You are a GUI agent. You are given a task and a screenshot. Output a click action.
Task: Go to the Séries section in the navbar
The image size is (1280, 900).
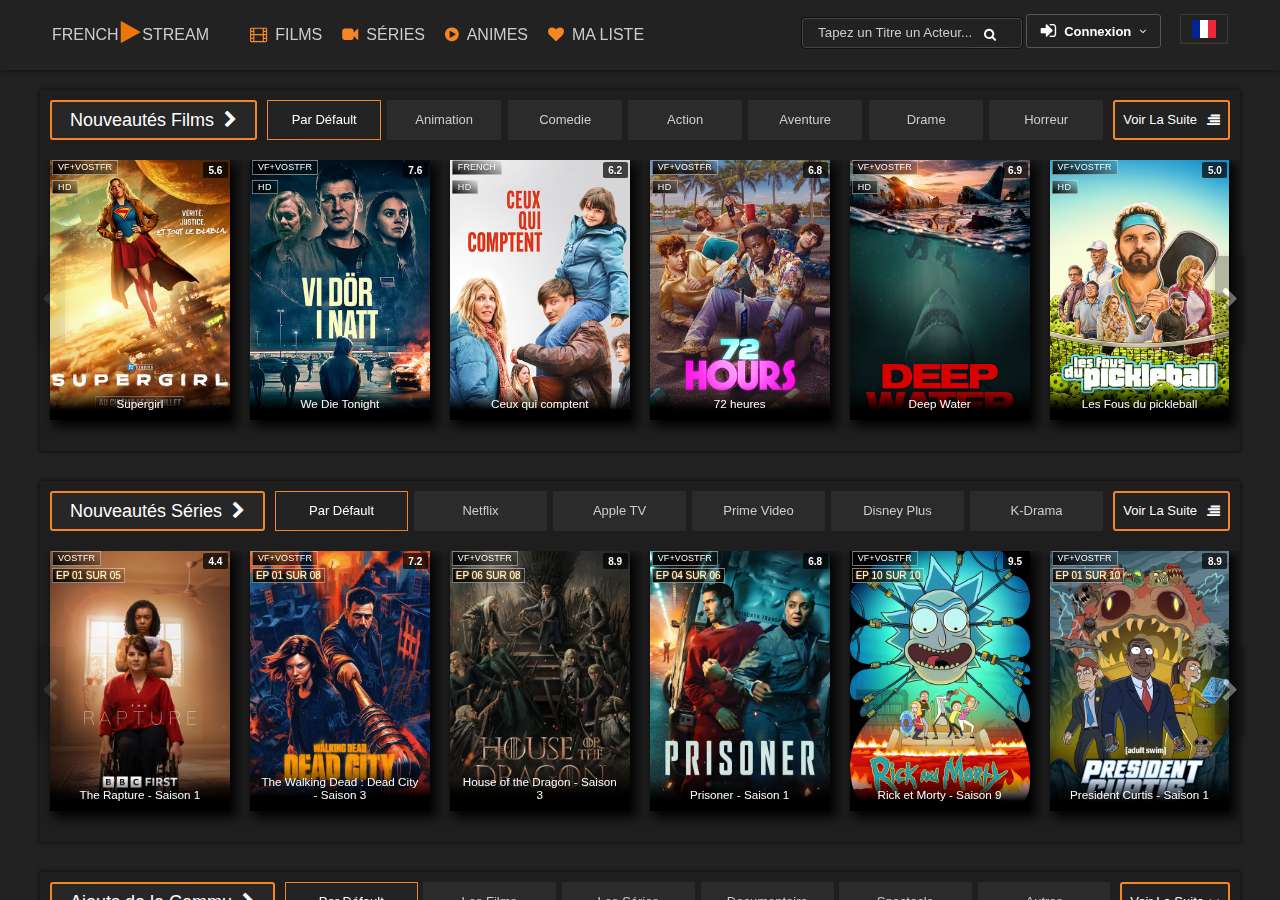point(383,35)
